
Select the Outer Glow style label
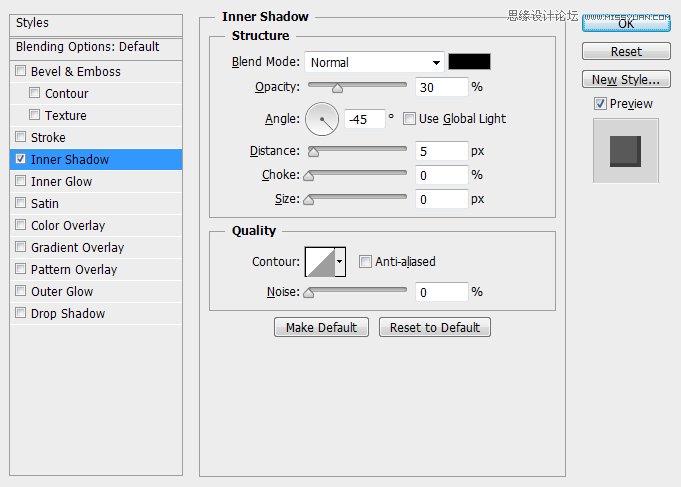click(62, 292)
